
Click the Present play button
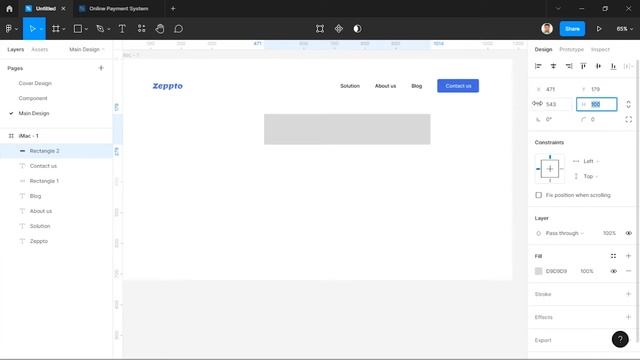point(599,29)
